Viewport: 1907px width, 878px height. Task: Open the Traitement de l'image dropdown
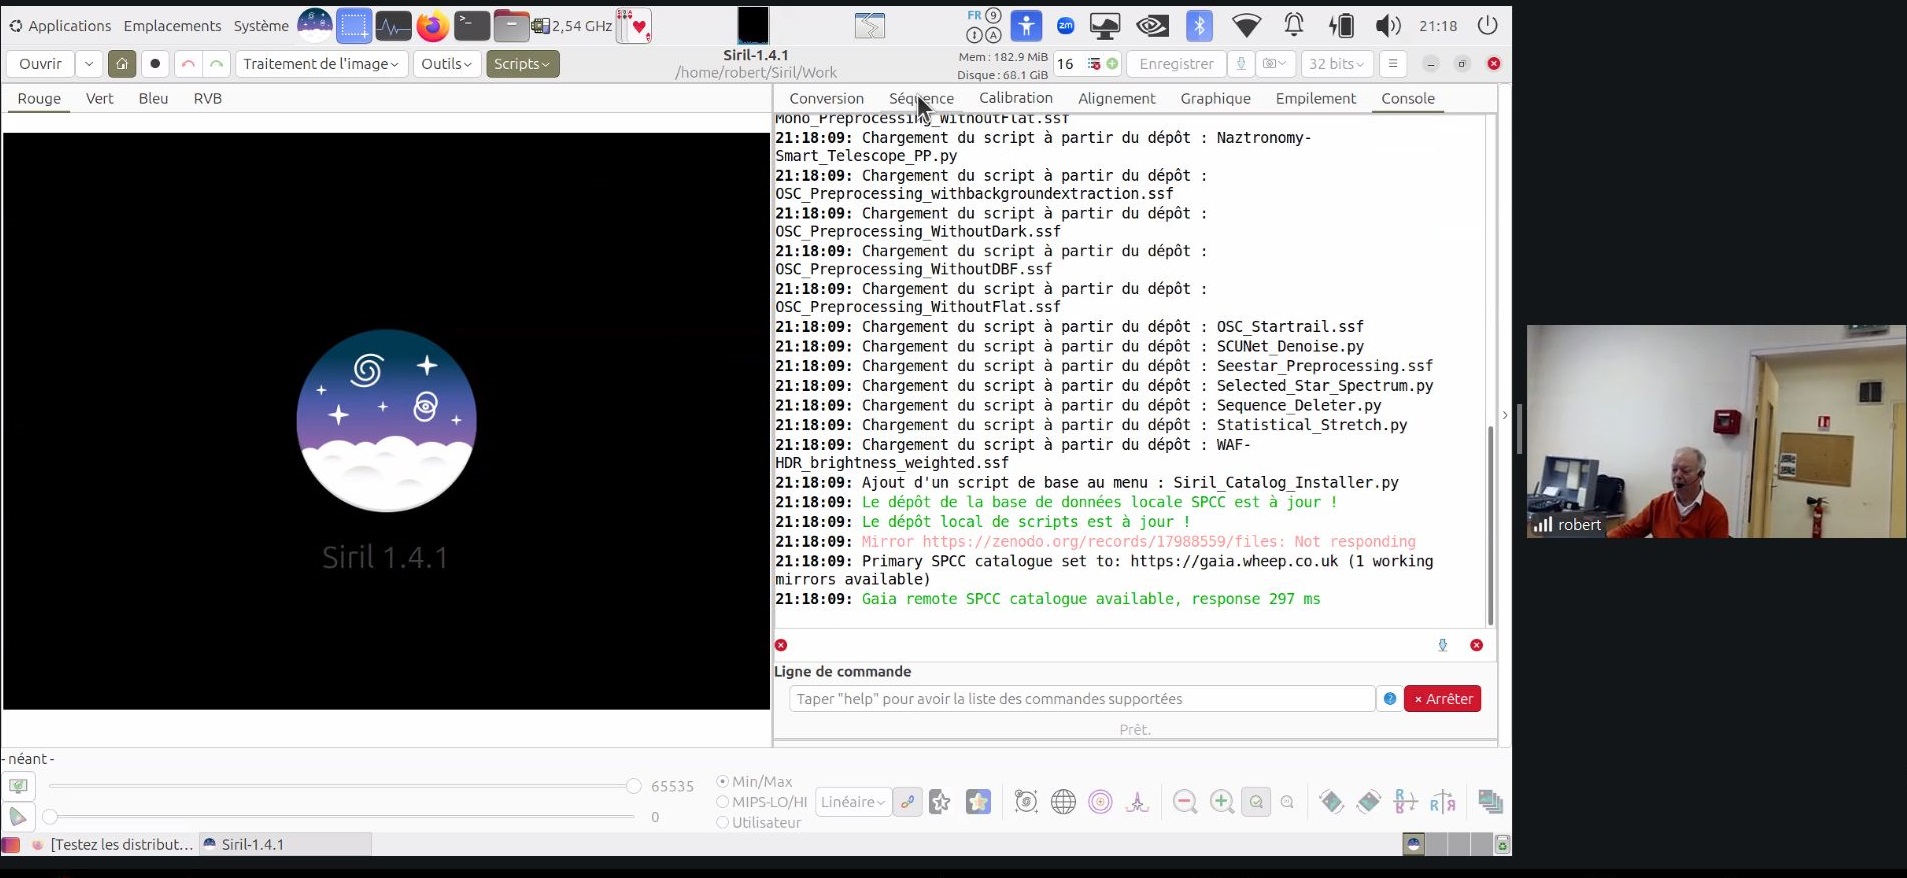(x=321, y=64)
